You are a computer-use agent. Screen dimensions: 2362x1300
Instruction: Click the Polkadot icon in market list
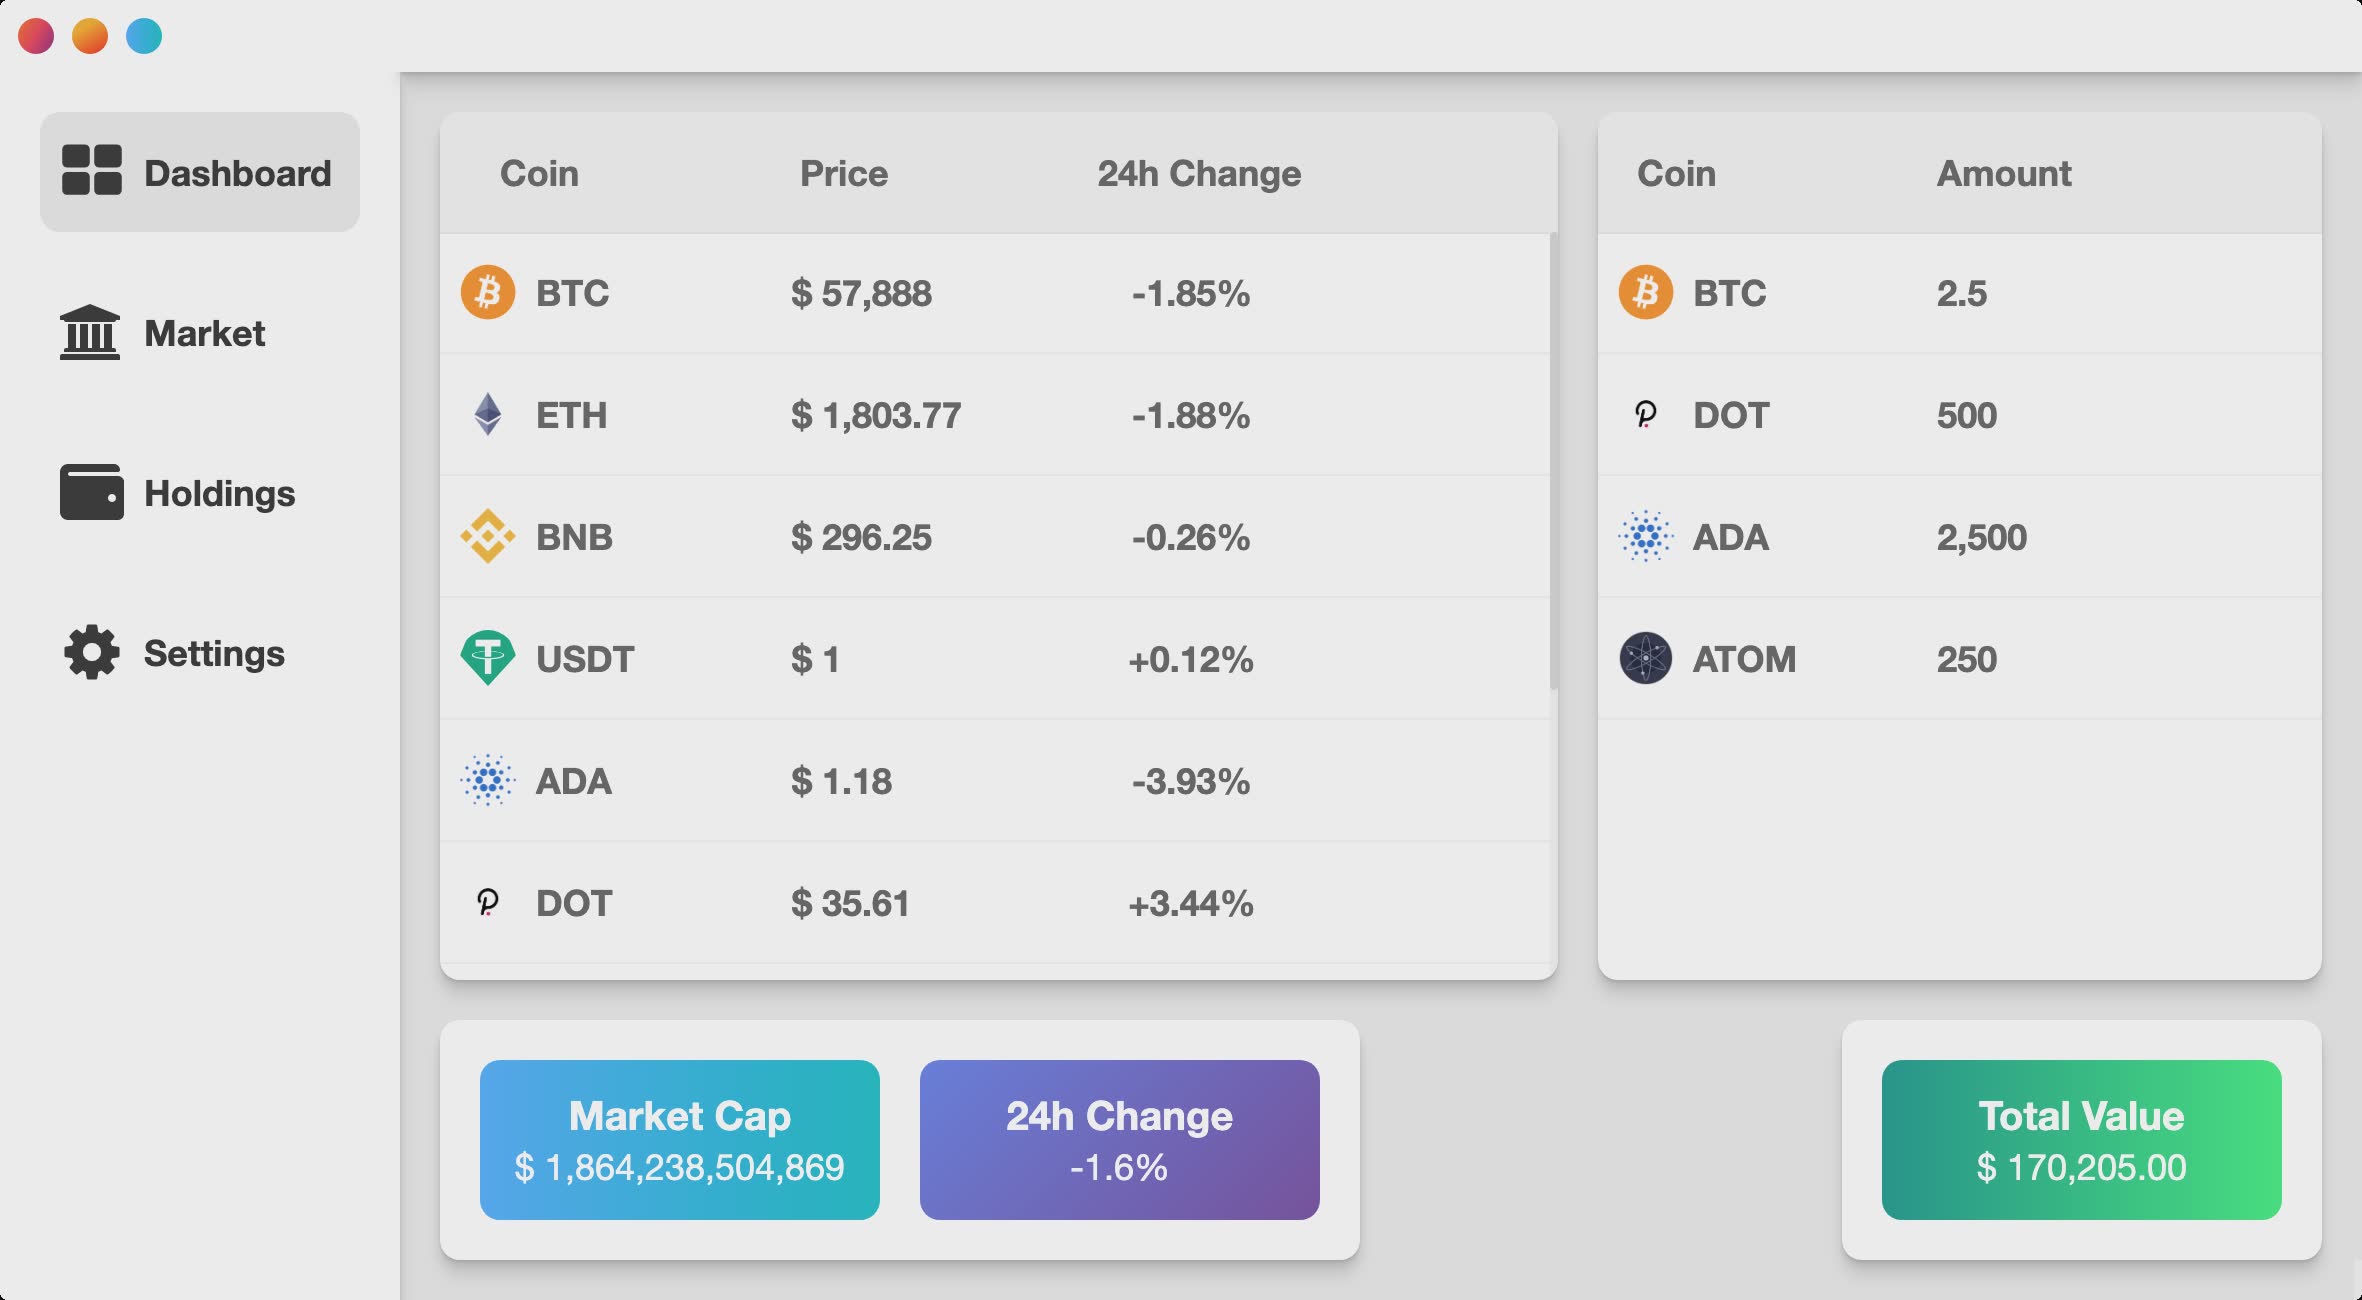tap(488, 902)
